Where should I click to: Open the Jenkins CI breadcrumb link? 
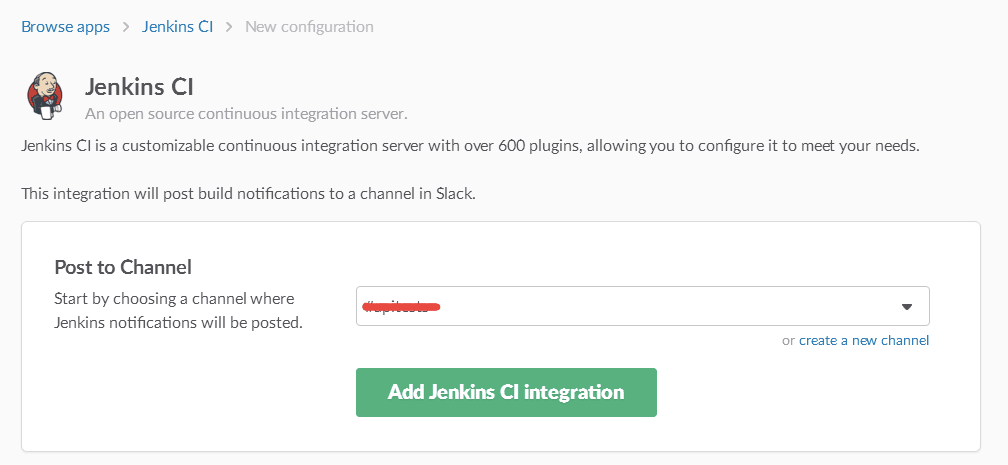pos(177,27)
